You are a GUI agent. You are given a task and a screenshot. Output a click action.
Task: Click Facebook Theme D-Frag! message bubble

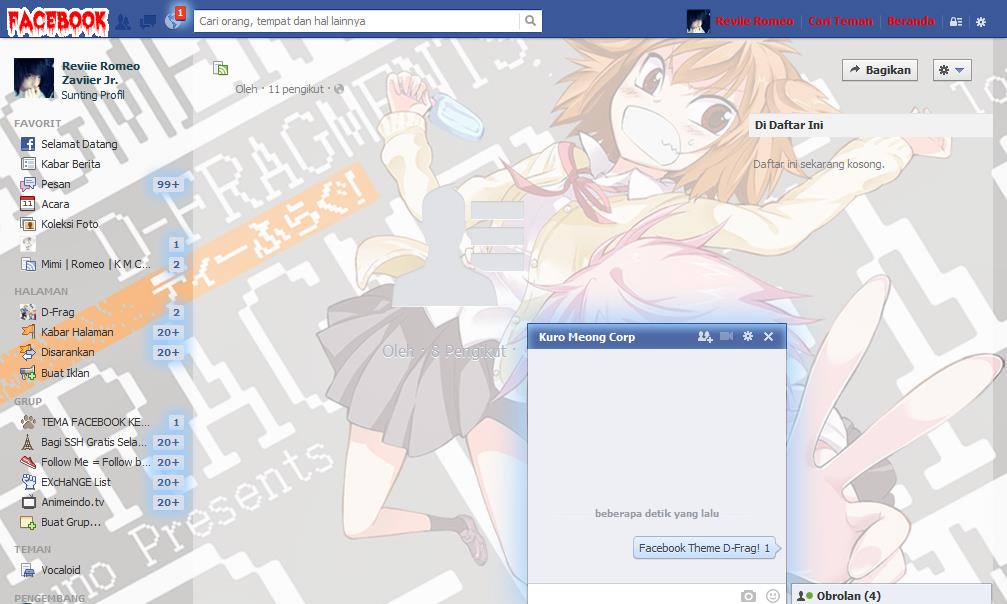pos(705,548)
